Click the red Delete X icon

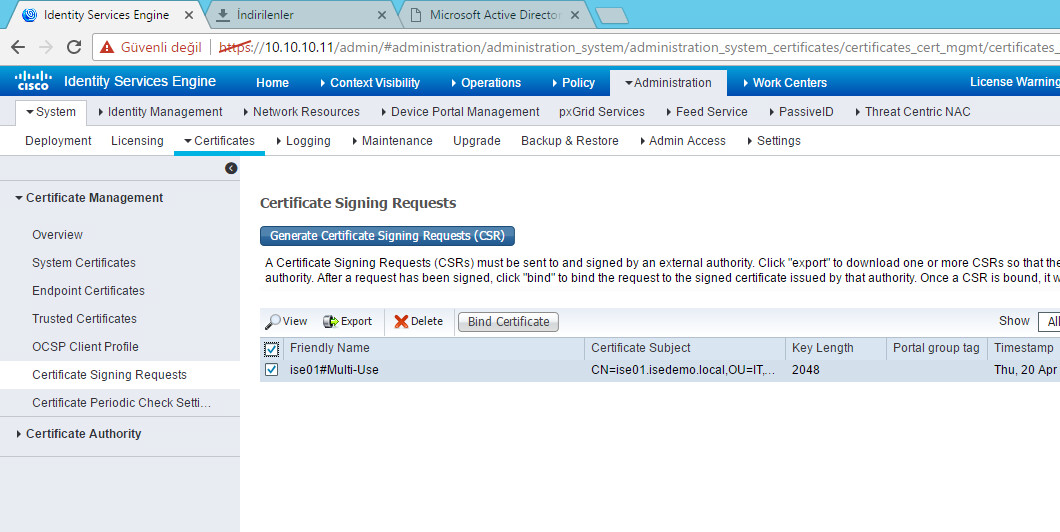(x=401, y=322)
